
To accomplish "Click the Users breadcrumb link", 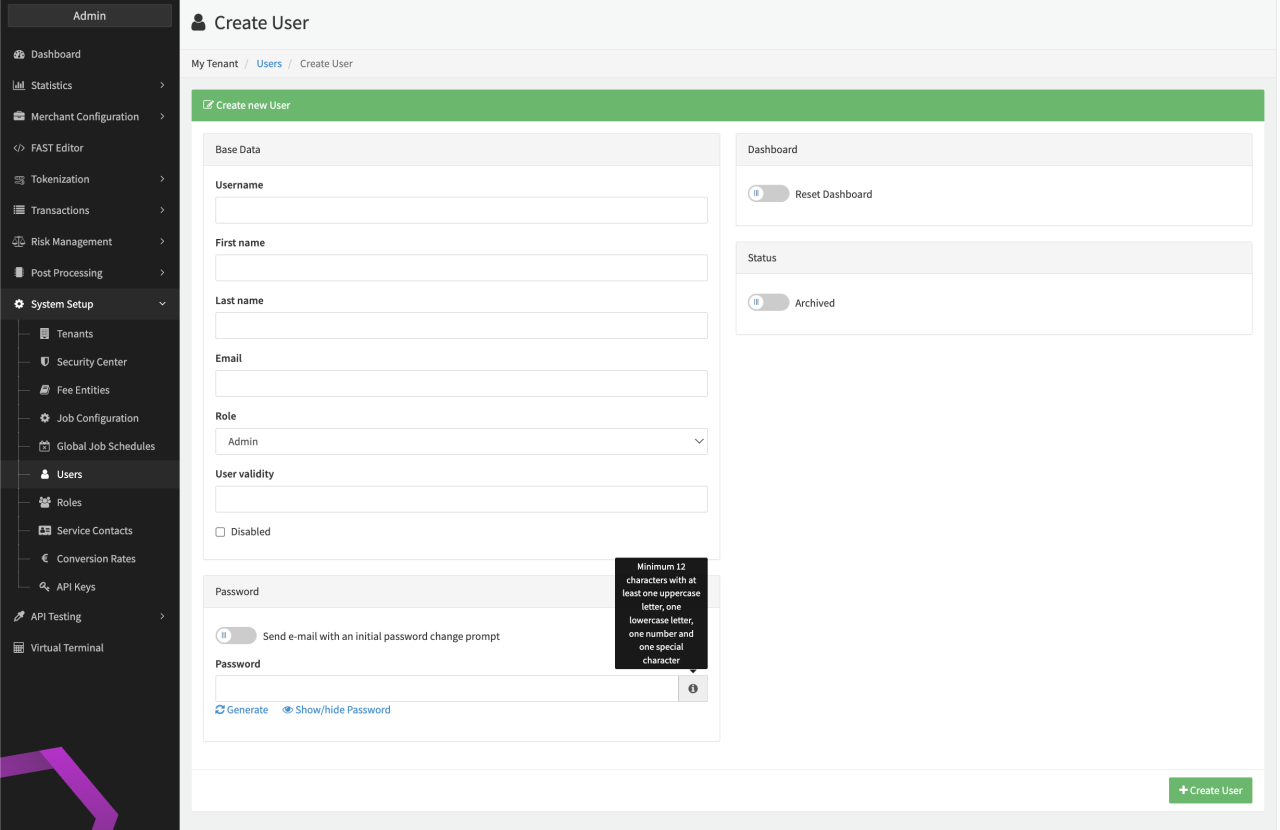I will coord(269,64).
